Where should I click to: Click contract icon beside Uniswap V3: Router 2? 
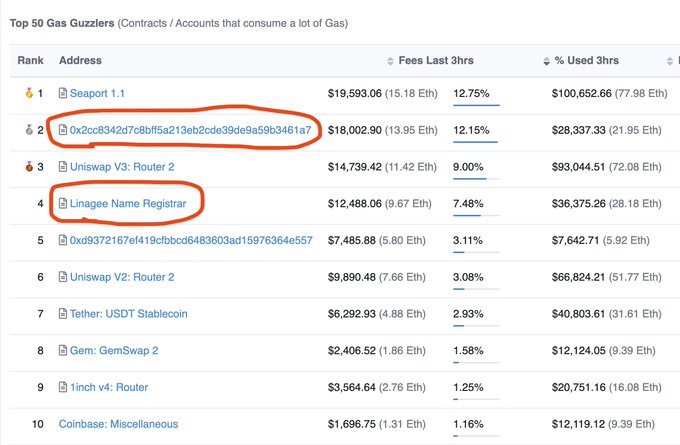[x=63, y=167]
